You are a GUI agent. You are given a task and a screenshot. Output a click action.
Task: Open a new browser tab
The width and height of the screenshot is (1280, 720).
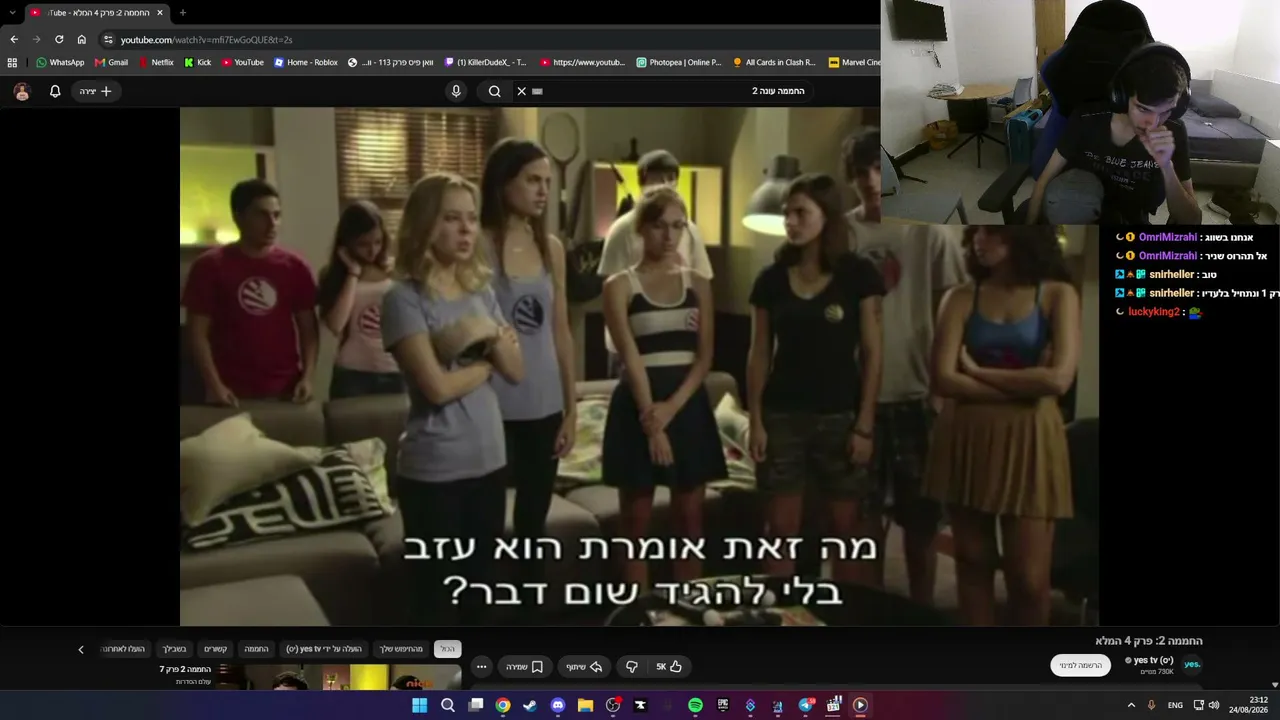click(x=182, y=13)
